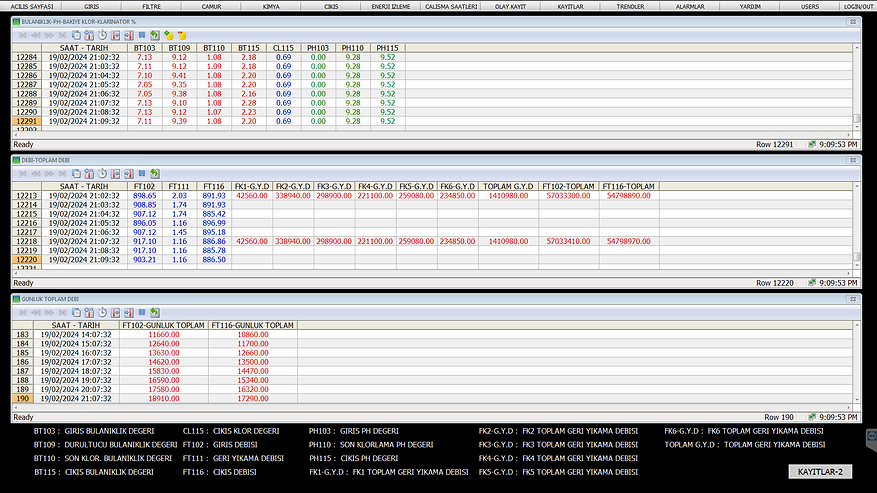
Task: Click the BT103 column header
Action: (144, 48)
